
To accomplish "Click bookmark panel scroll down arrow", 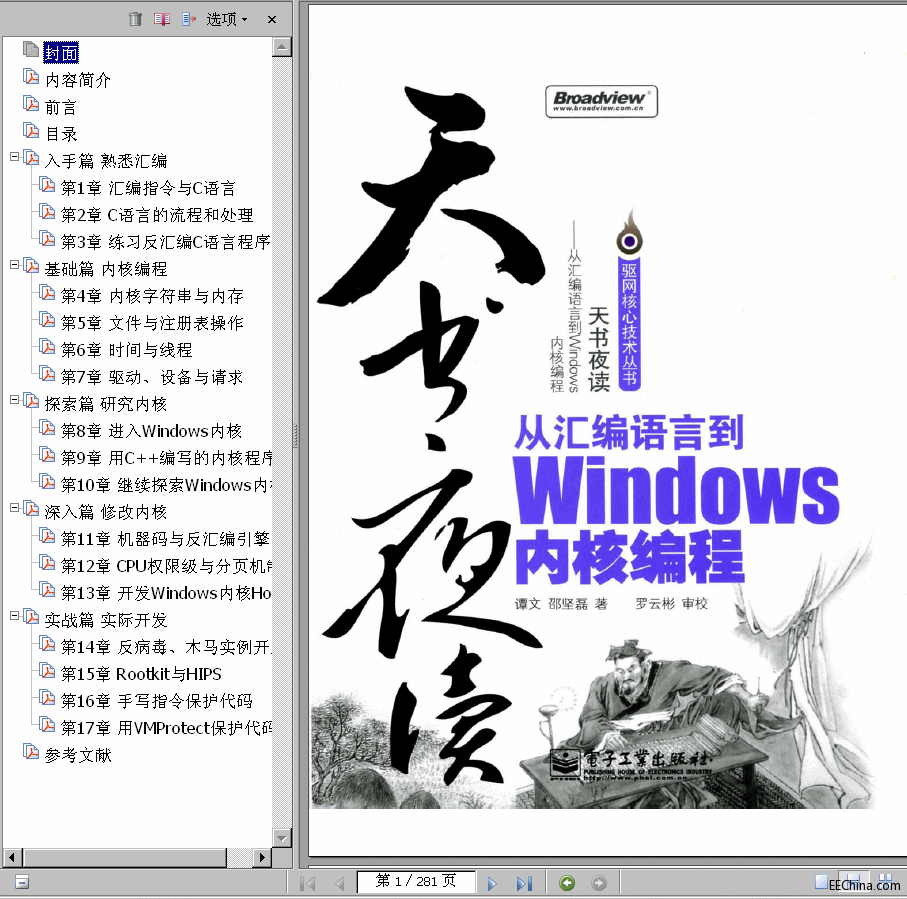I will click(x=282, y=838).
